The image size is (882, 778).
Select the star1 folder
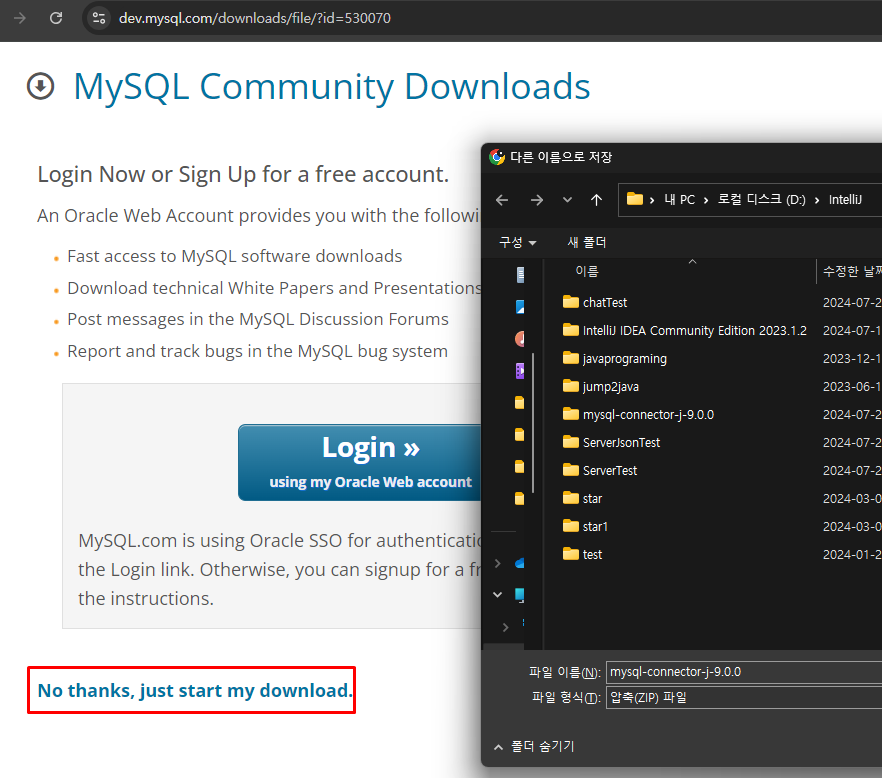tap(595, 527)
